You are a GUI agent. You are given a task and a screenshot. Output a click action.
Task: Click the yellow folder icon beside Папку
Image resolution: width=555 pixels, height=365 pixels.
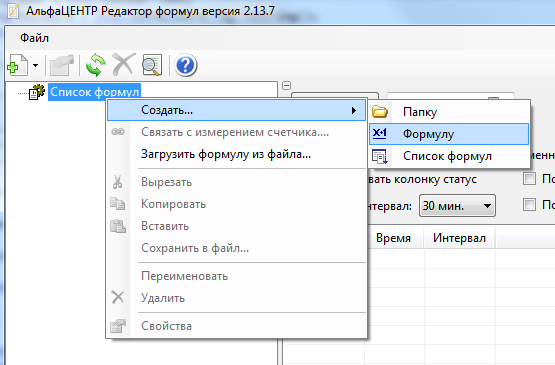click(380, 112)
